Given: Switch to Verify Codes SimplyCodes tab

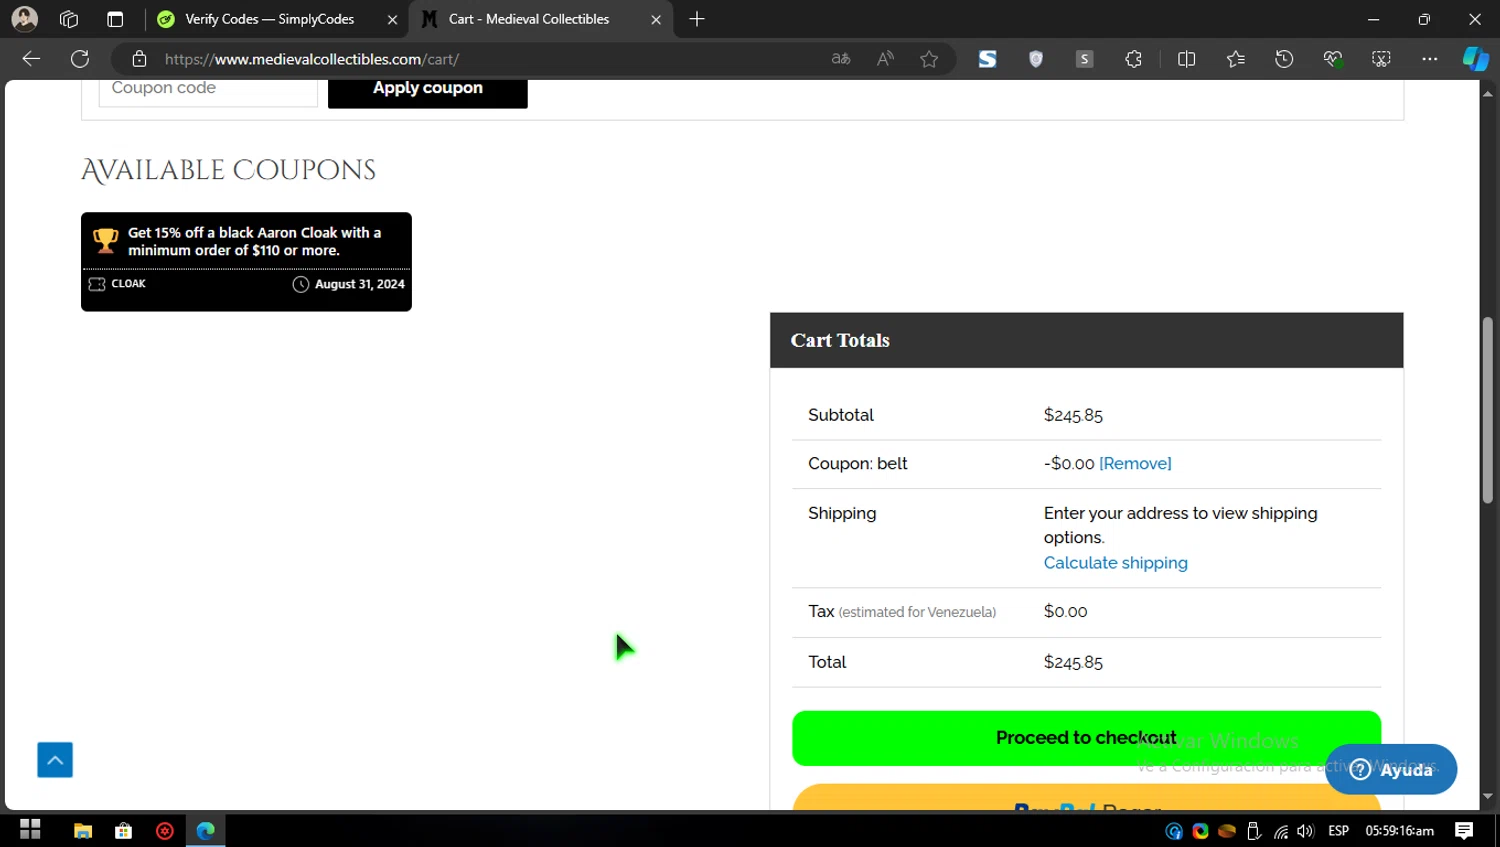Looking at the screenshot, I should (x=270, y=19).
